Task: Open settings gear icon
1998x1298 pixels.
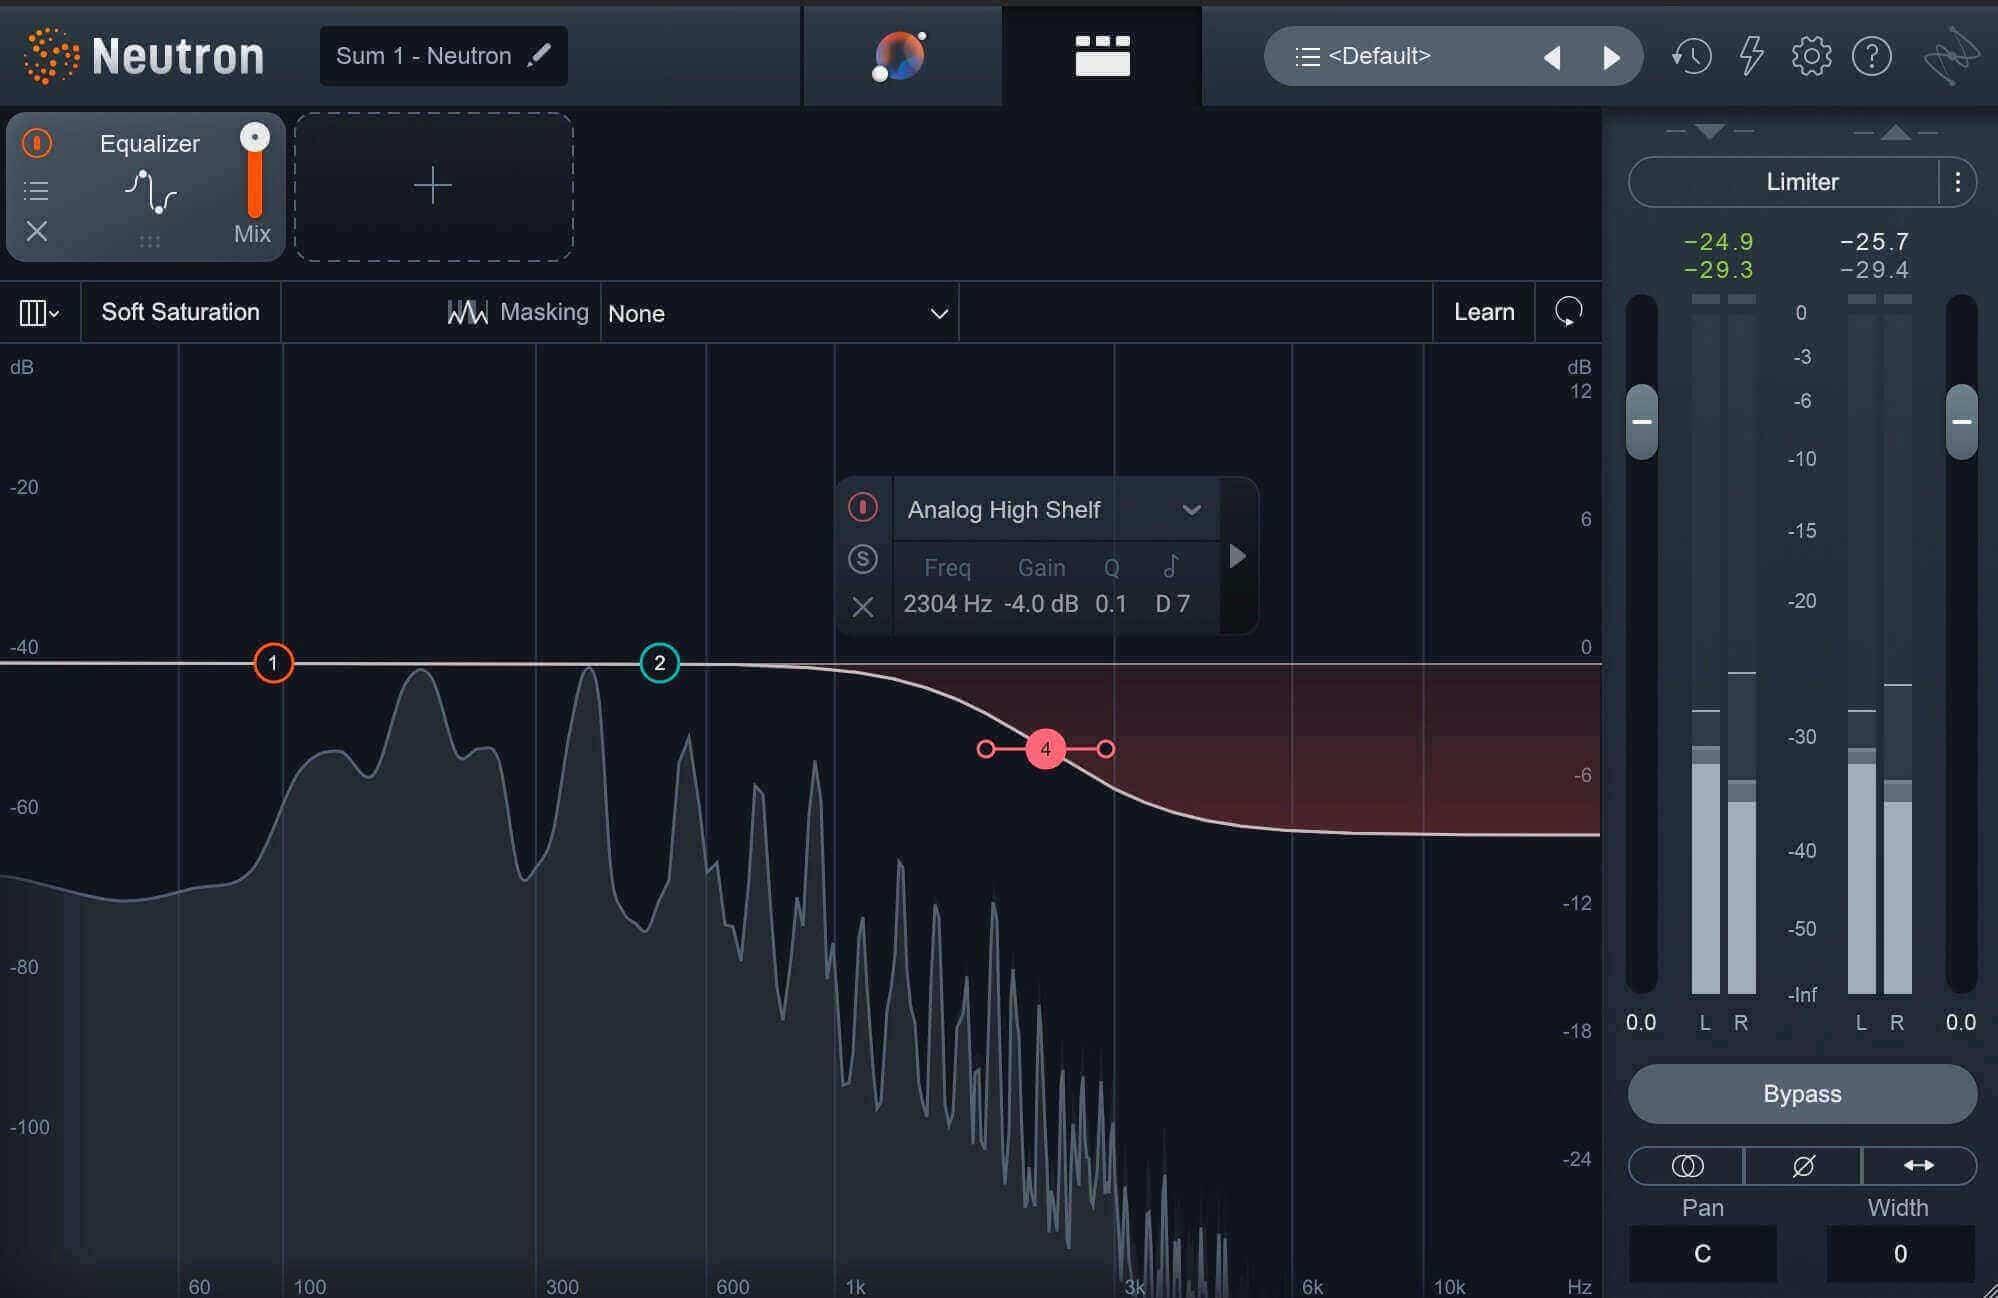Action: point(1811,56)
